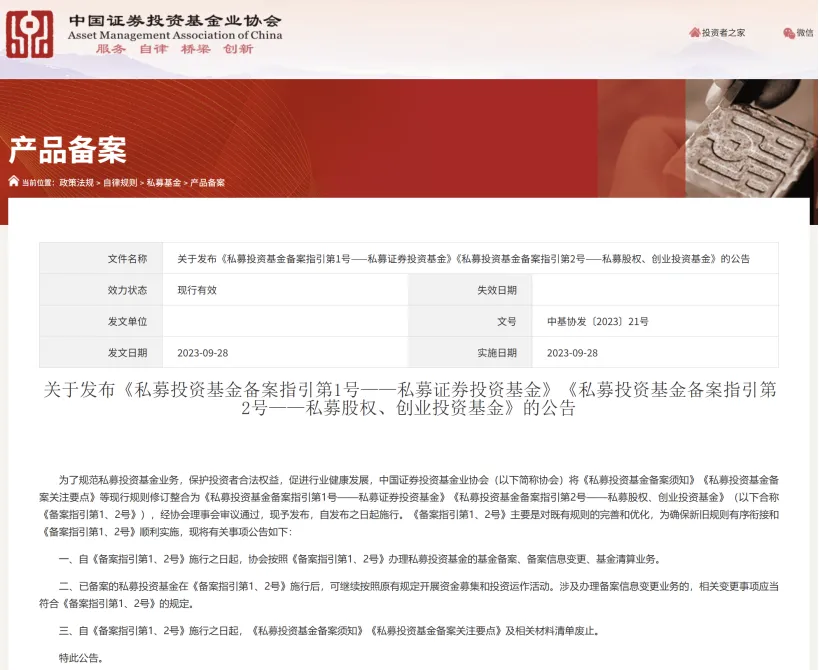Click the file name text in table
This screenshot has height=670, width=819.
click(x=463, y=259)
